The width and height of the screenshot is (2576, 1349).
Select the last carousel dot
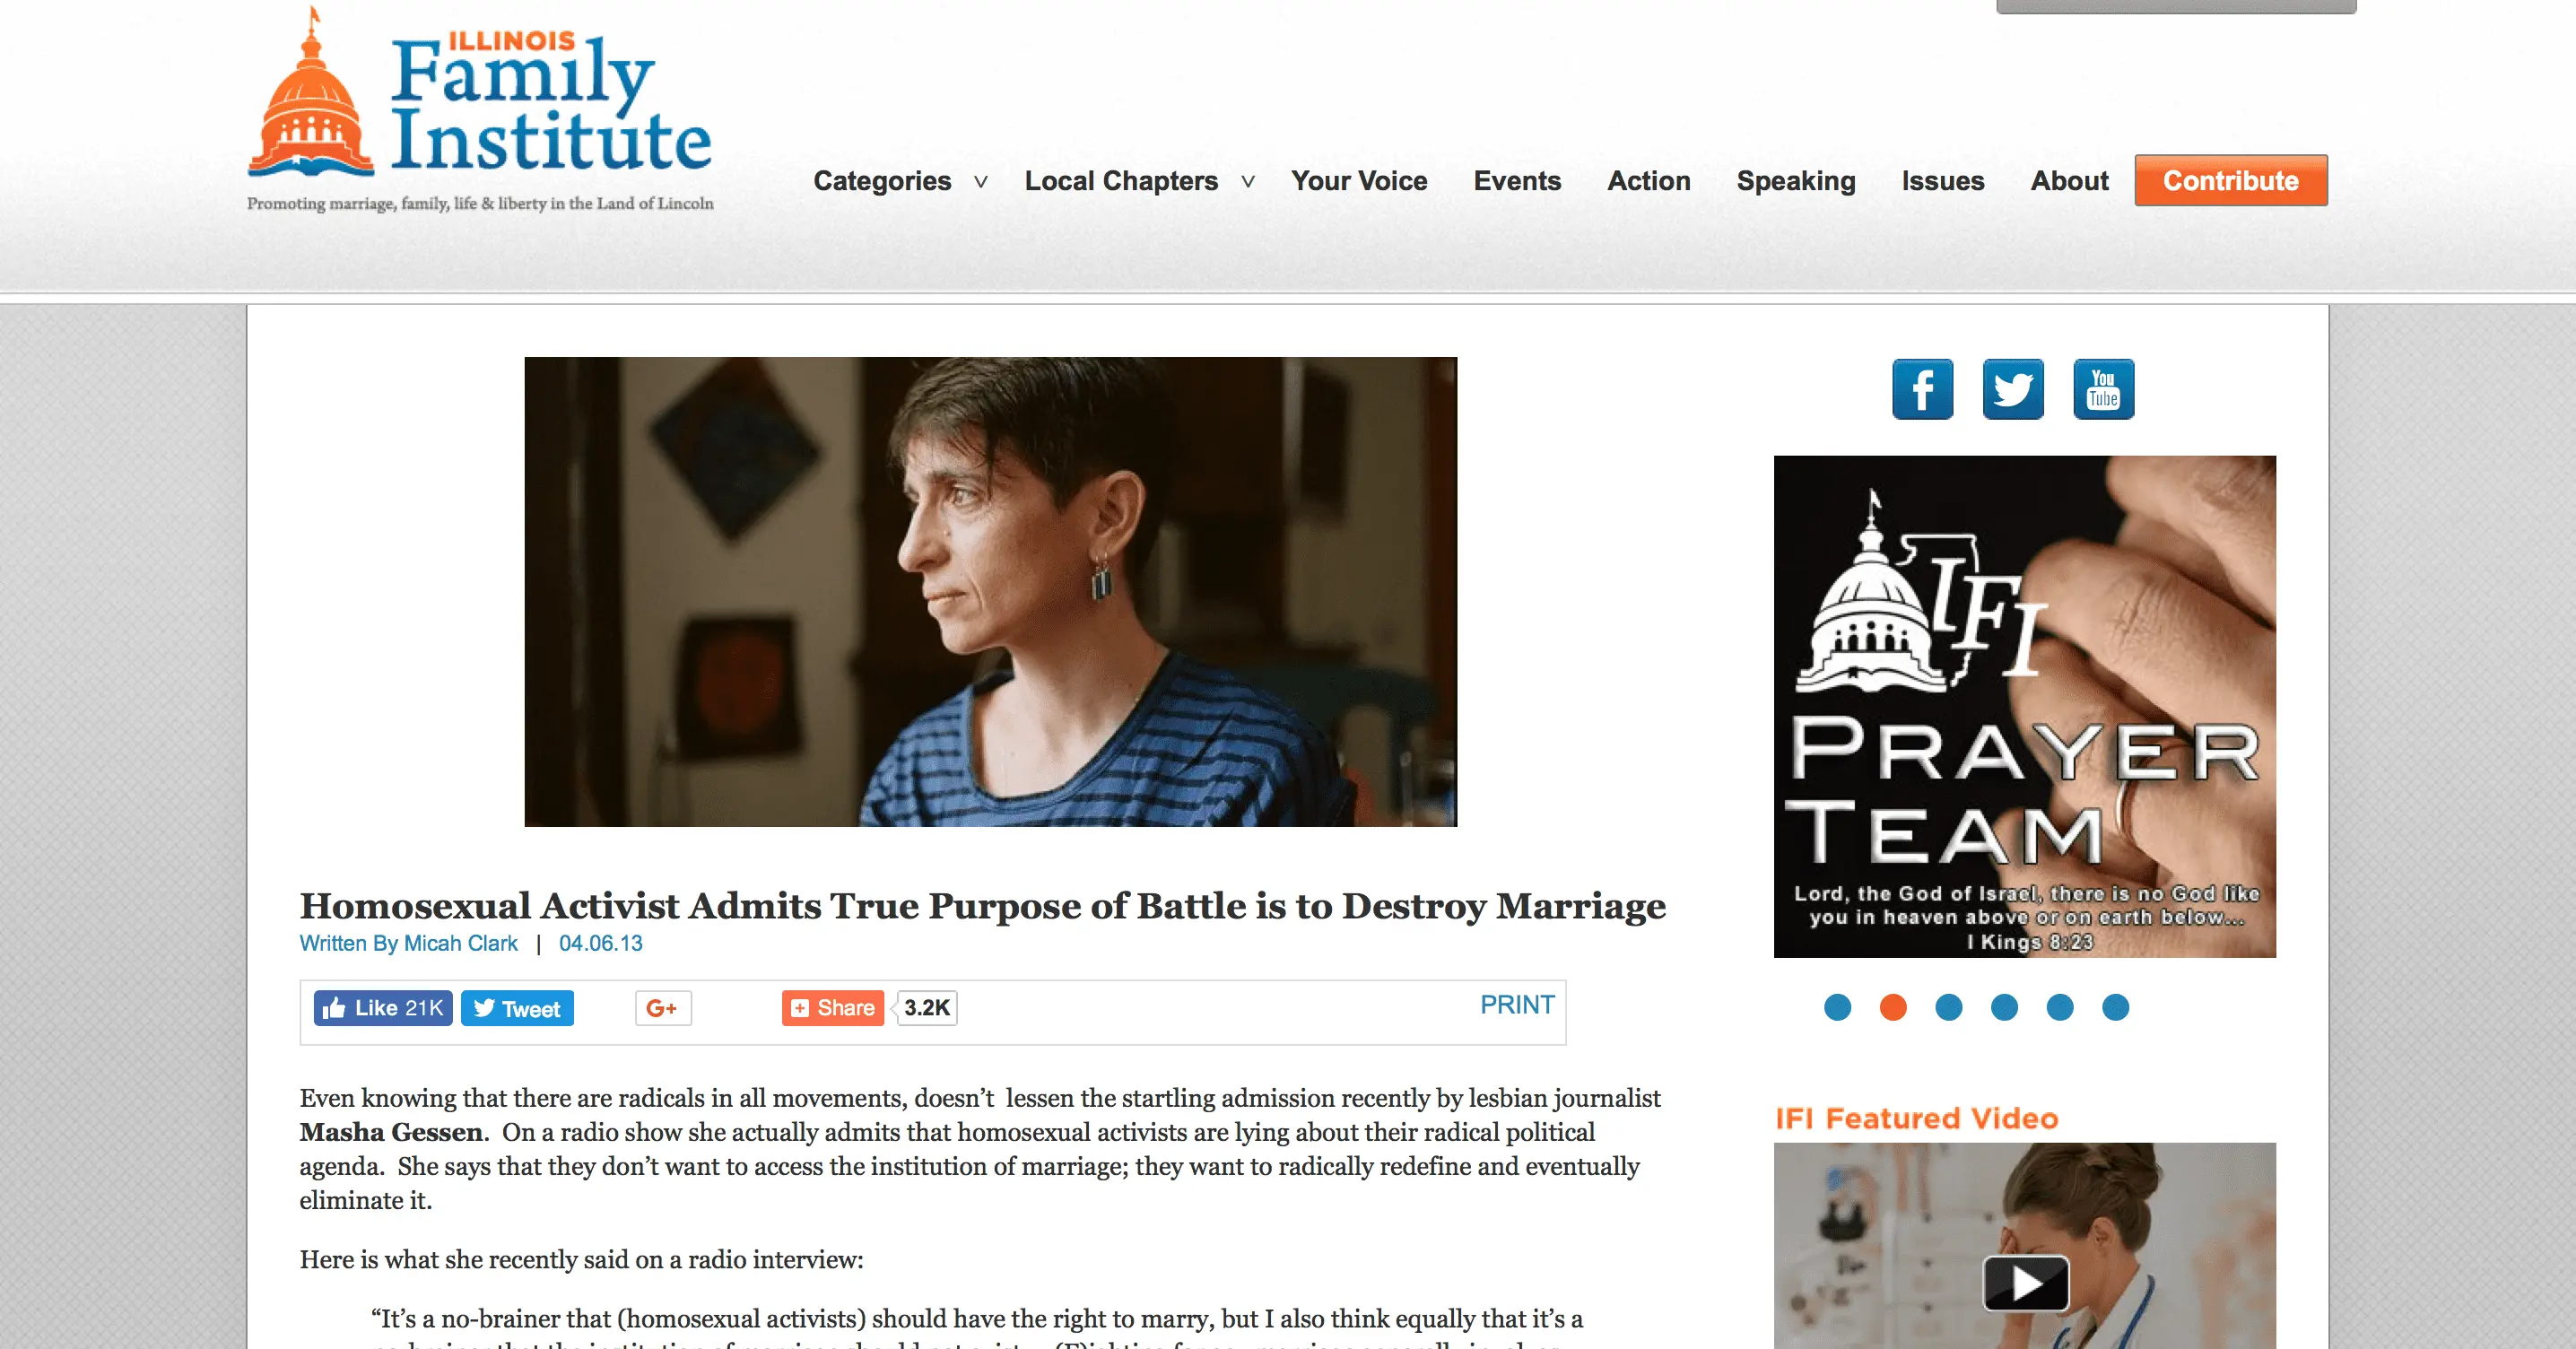(2116, 1007)
